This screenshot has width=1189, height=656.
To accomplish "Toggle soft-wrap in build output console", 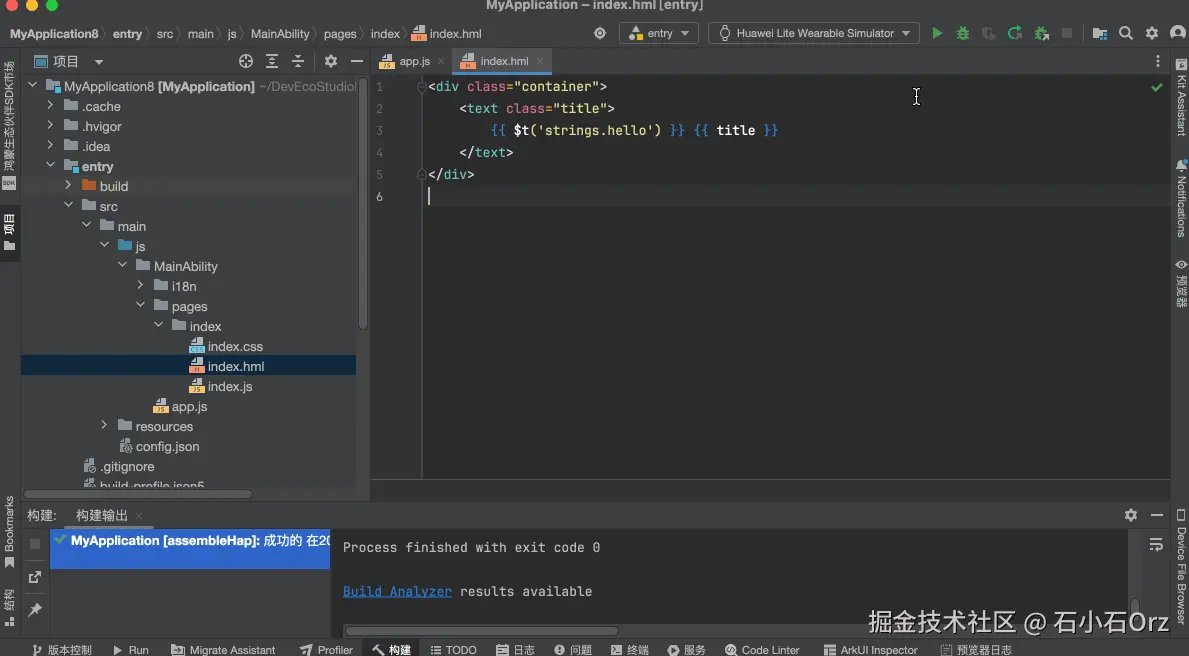I will (x=1156, y=545).
